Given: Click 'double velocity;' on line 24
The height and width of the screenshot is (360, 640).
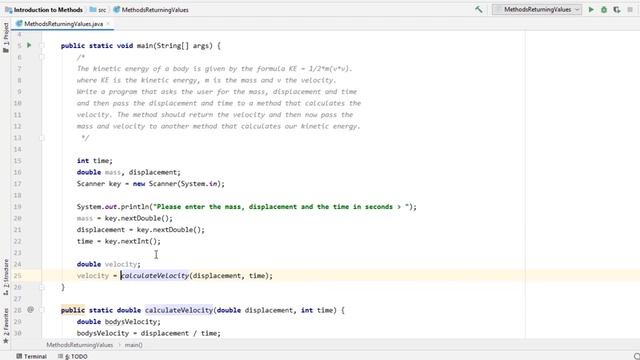Looking at the screenshot, I should click(109, 264).
